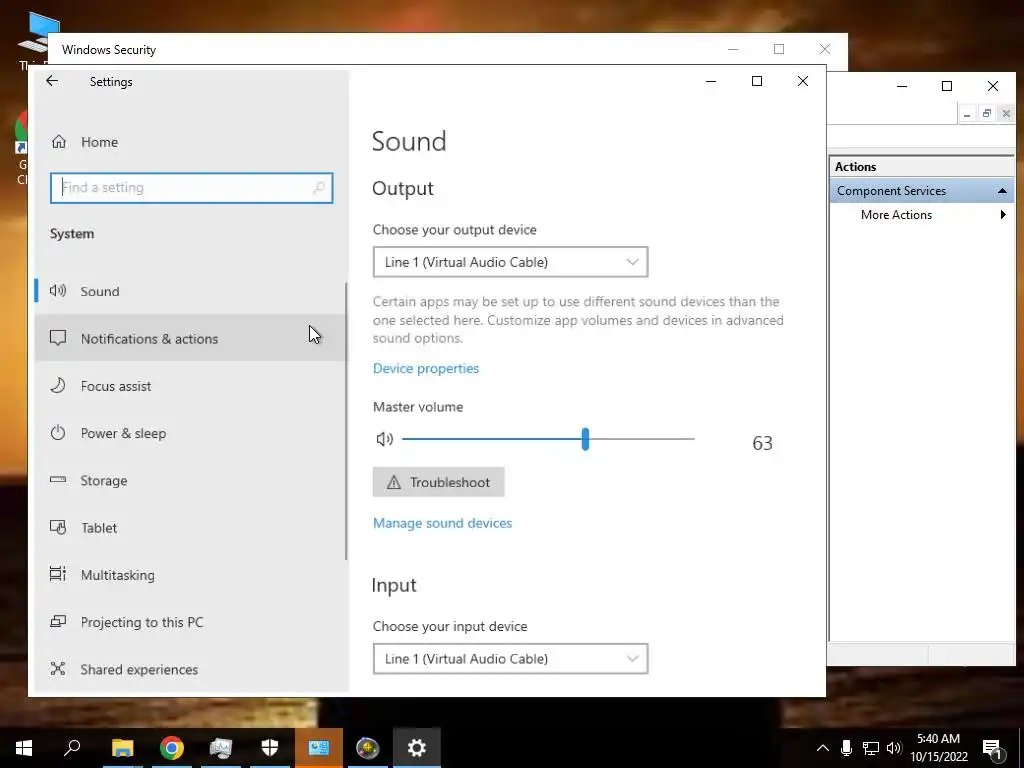Click the microphone tray icon

[x=846, y=748]
